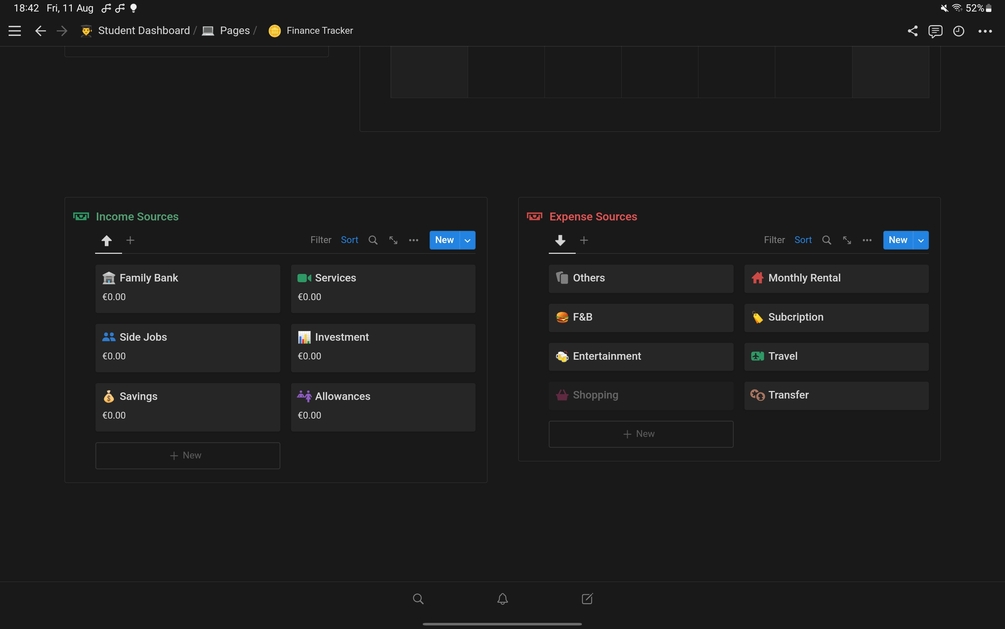Expand New dropdown arrow in Expense Sources
Viewport: 1005px width, 629px height.
(921, 240)
